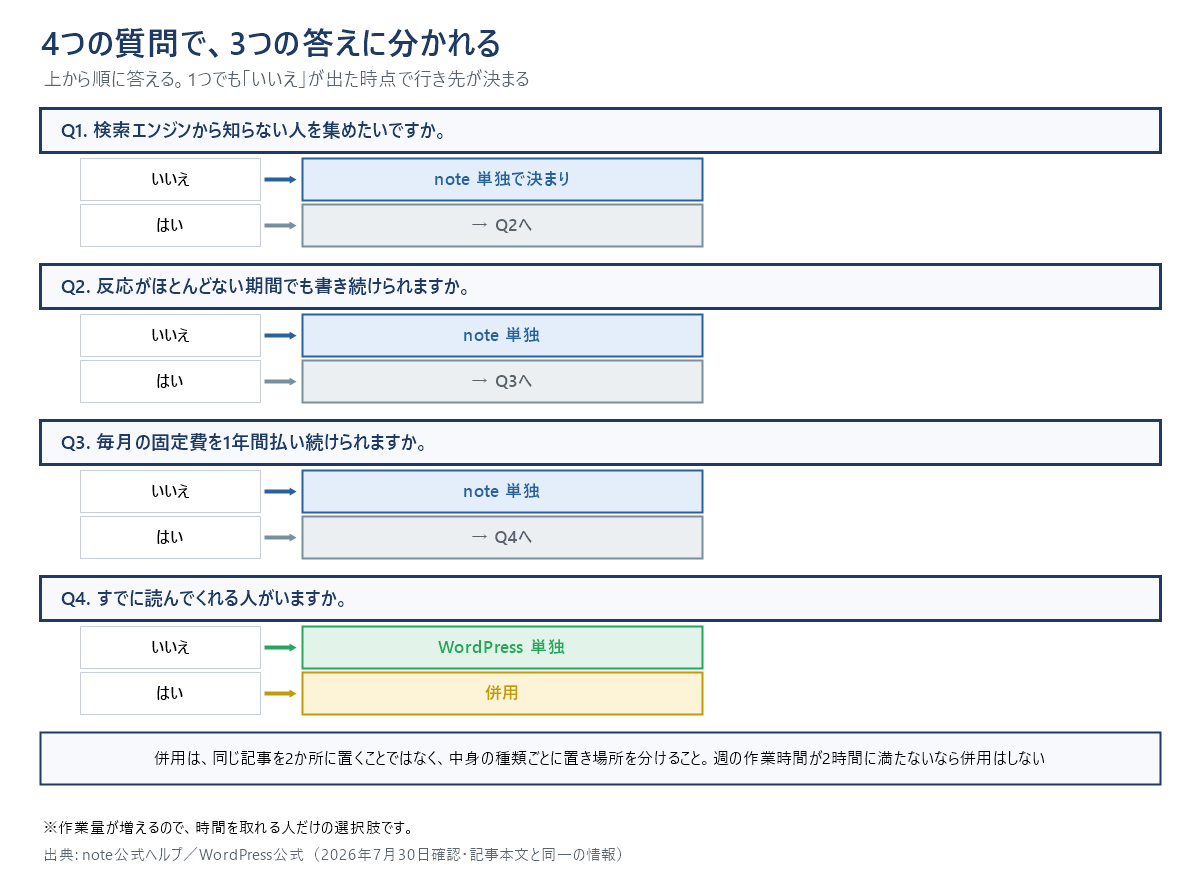This screenshot has width=1200, height=883.
Task: Choose the 'はい' box under Q3
Action: point(170,537)
